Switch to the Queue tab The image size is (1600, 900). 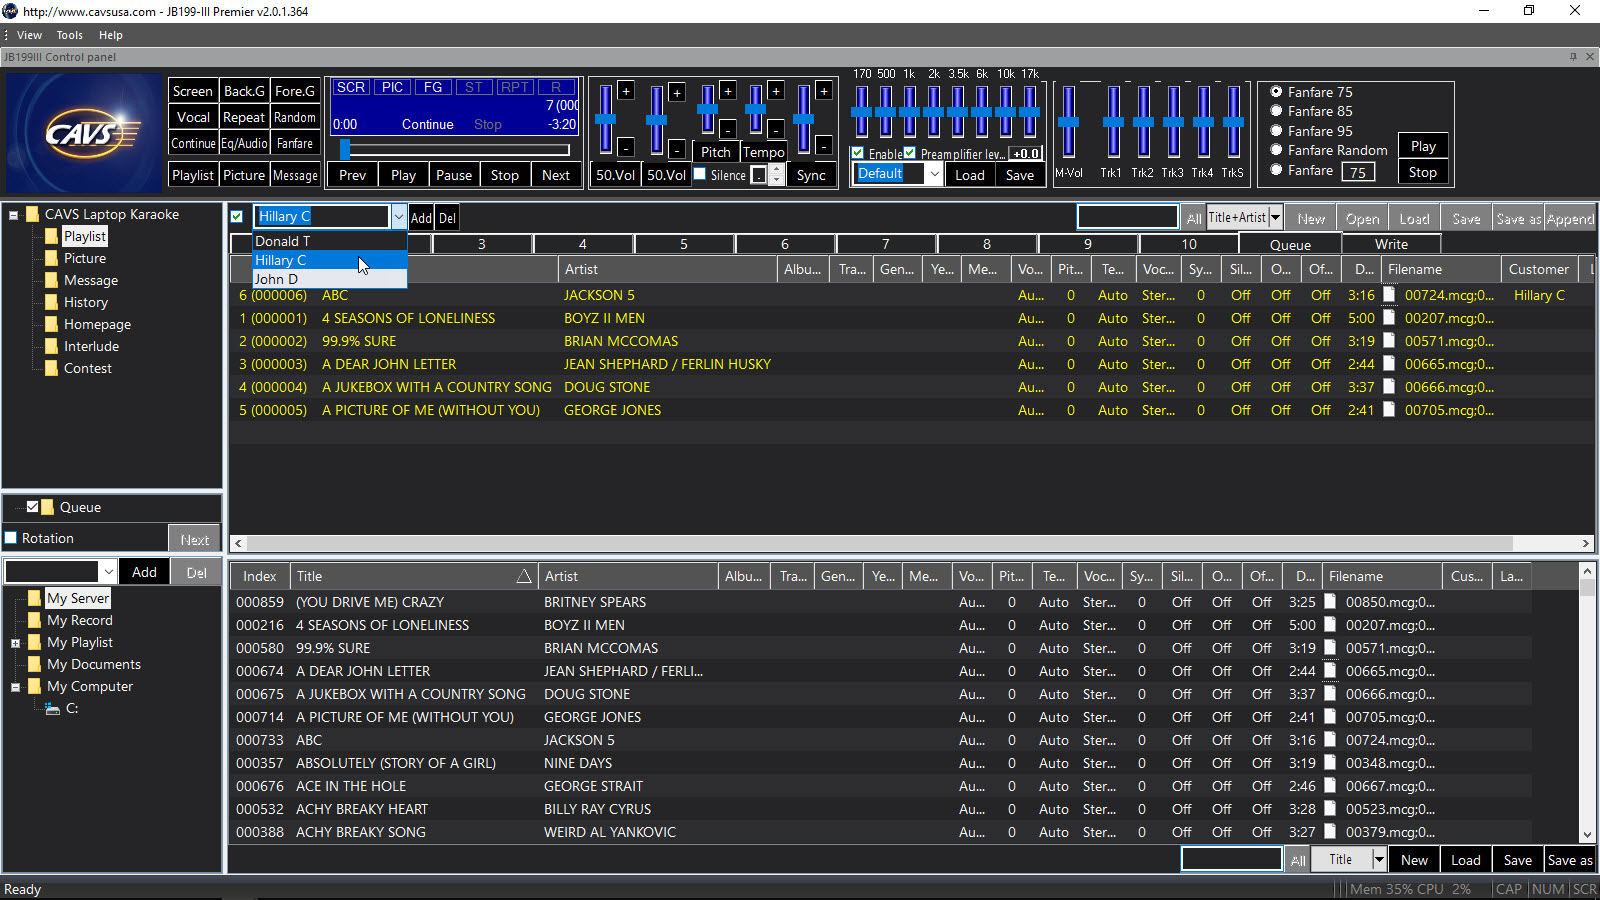(x=1290, y=244)
